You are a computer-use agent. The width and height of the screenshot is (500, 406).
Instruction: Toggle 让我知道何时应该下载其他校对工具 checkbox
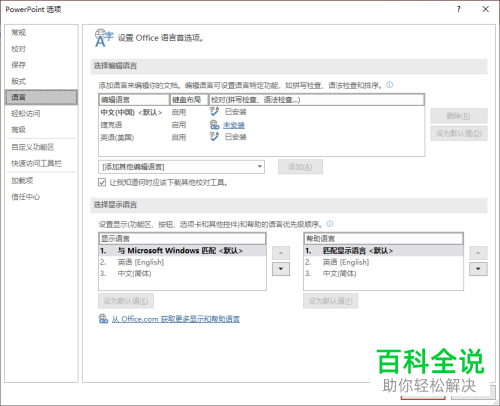coord(102,182)
